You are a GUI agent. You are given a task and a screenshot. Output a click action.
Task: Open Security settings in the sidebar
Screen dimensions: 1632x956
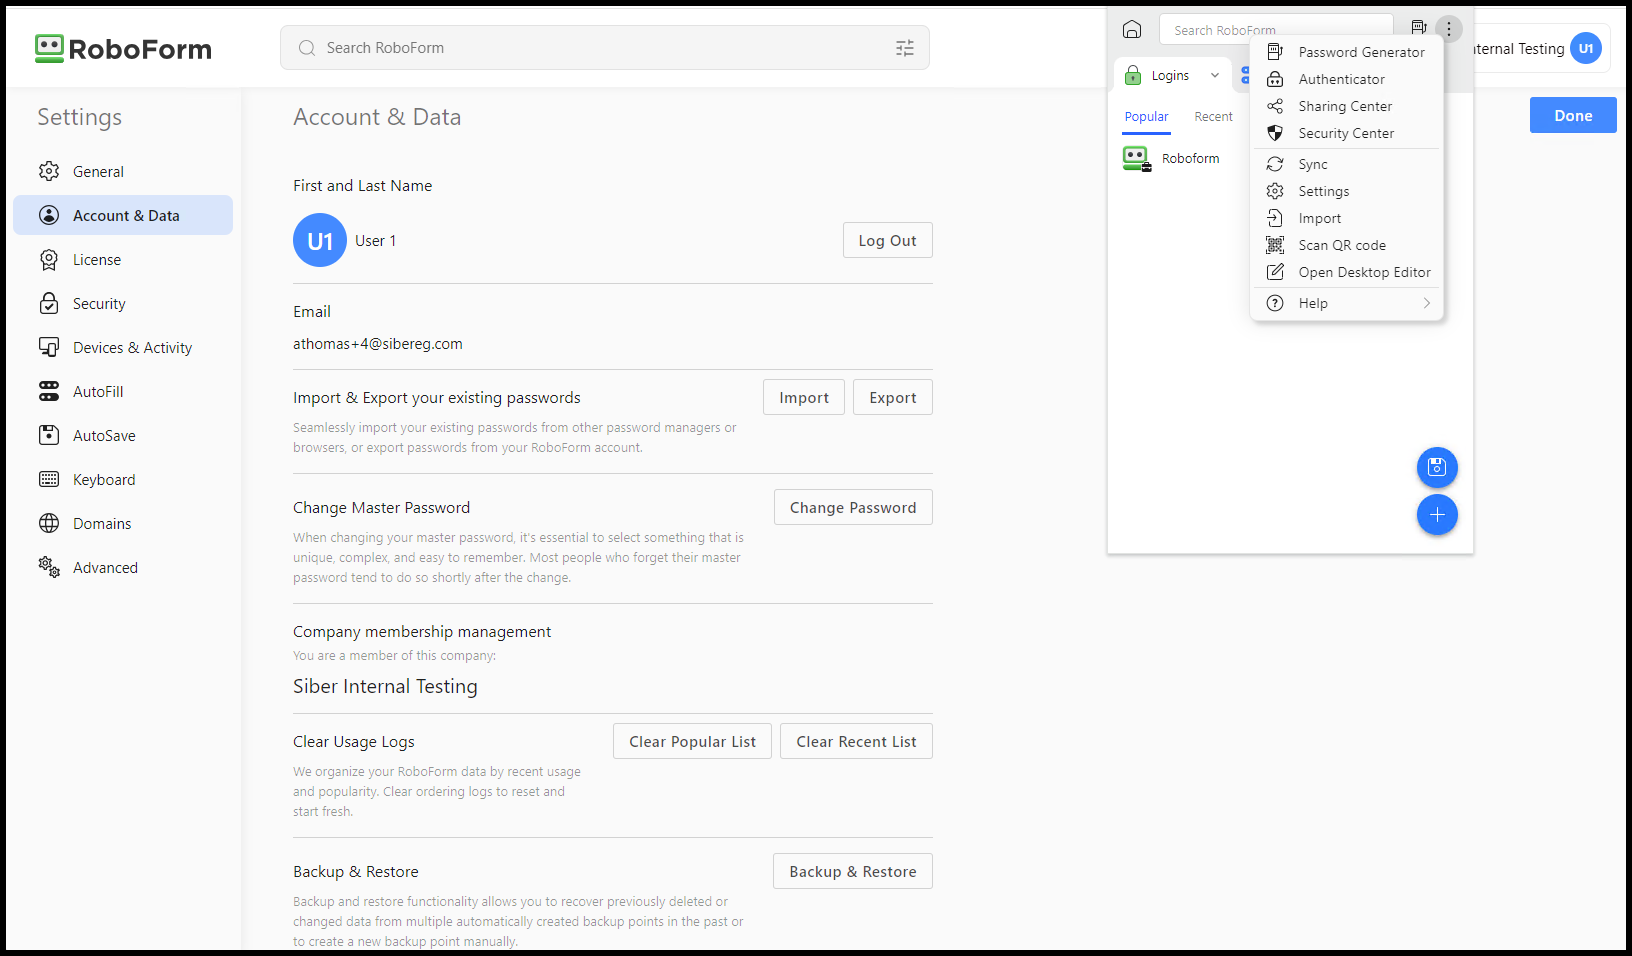click(x=99, y=304)
